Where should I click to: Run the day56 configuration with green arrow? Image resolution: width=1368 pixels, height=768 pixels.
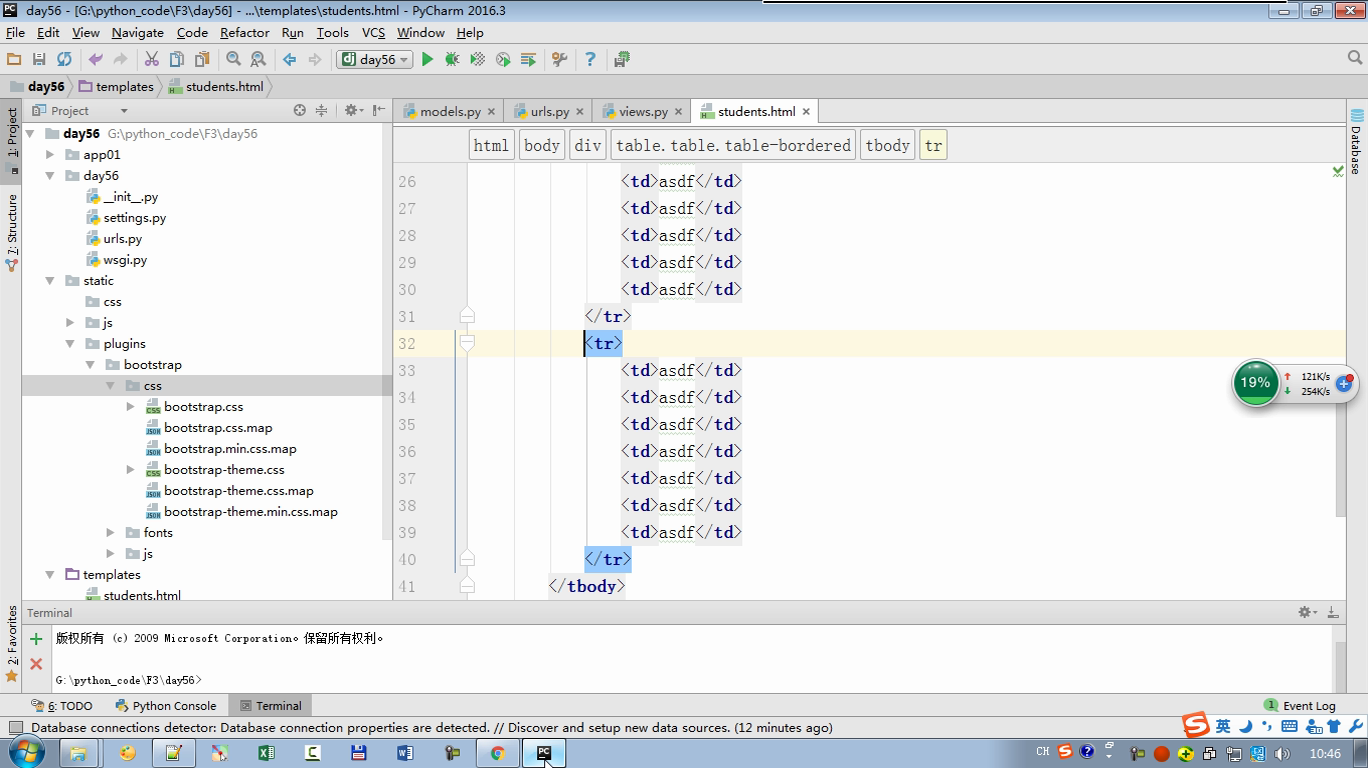click(428, 60)
